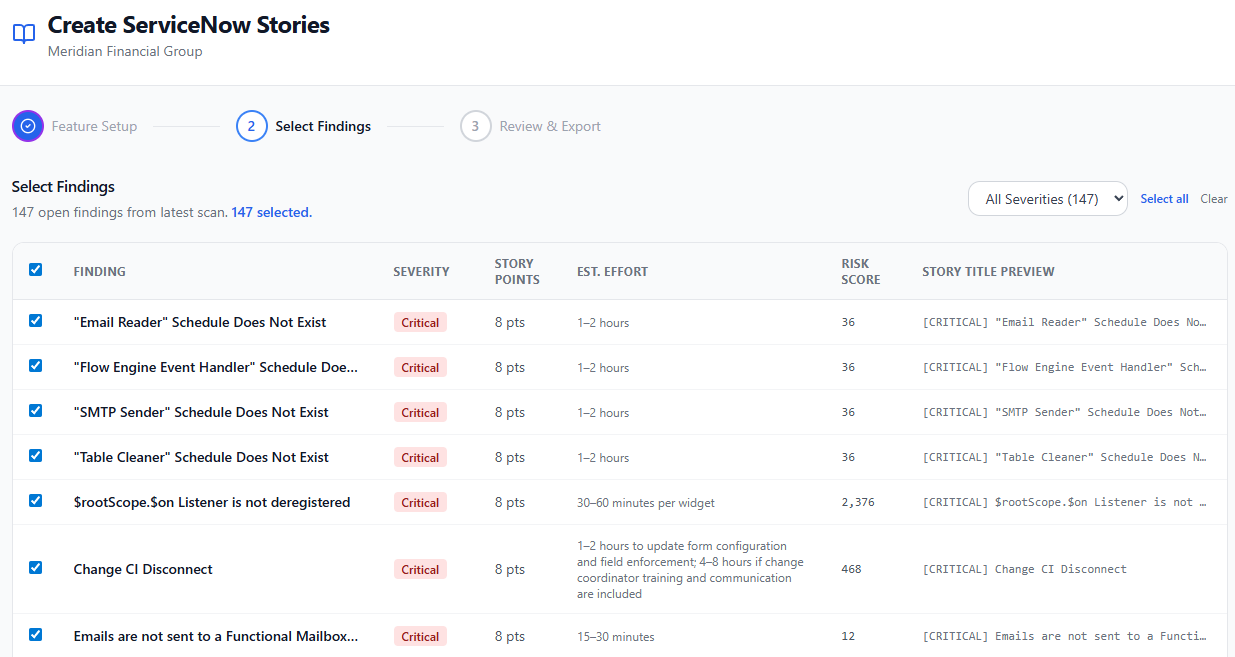The image size is (1235, 657).
Task: Click the "Flow Engine Event Handler" finding name
Action: click(215, 367)
